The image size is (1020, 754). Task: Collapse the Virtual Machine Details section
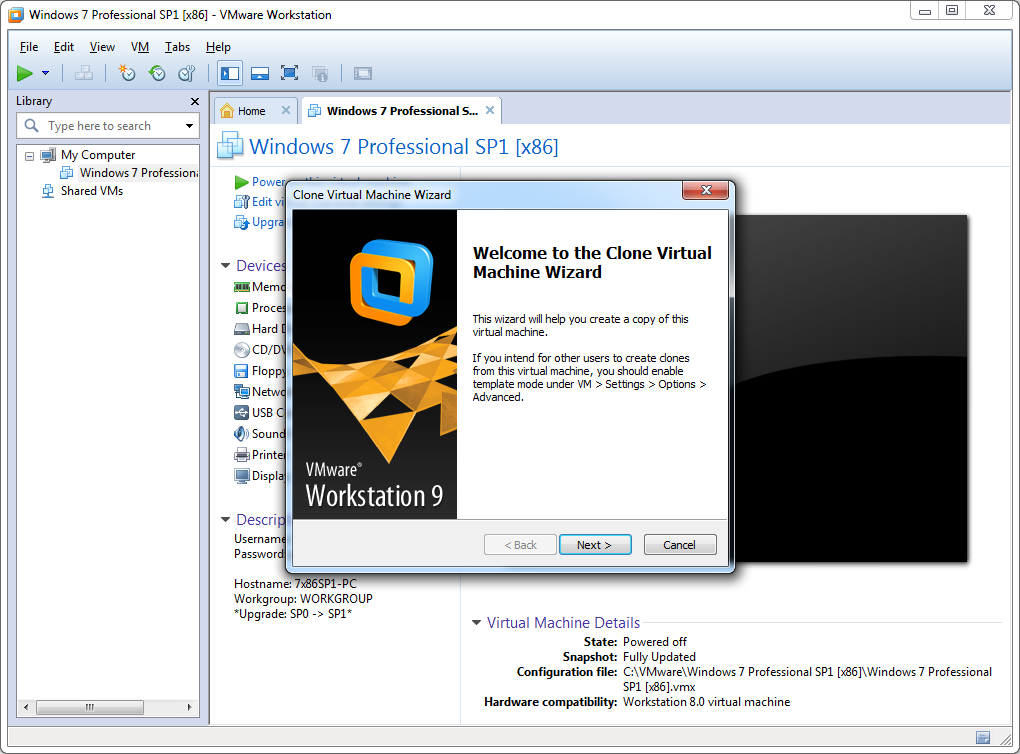(x=476, y=623)
